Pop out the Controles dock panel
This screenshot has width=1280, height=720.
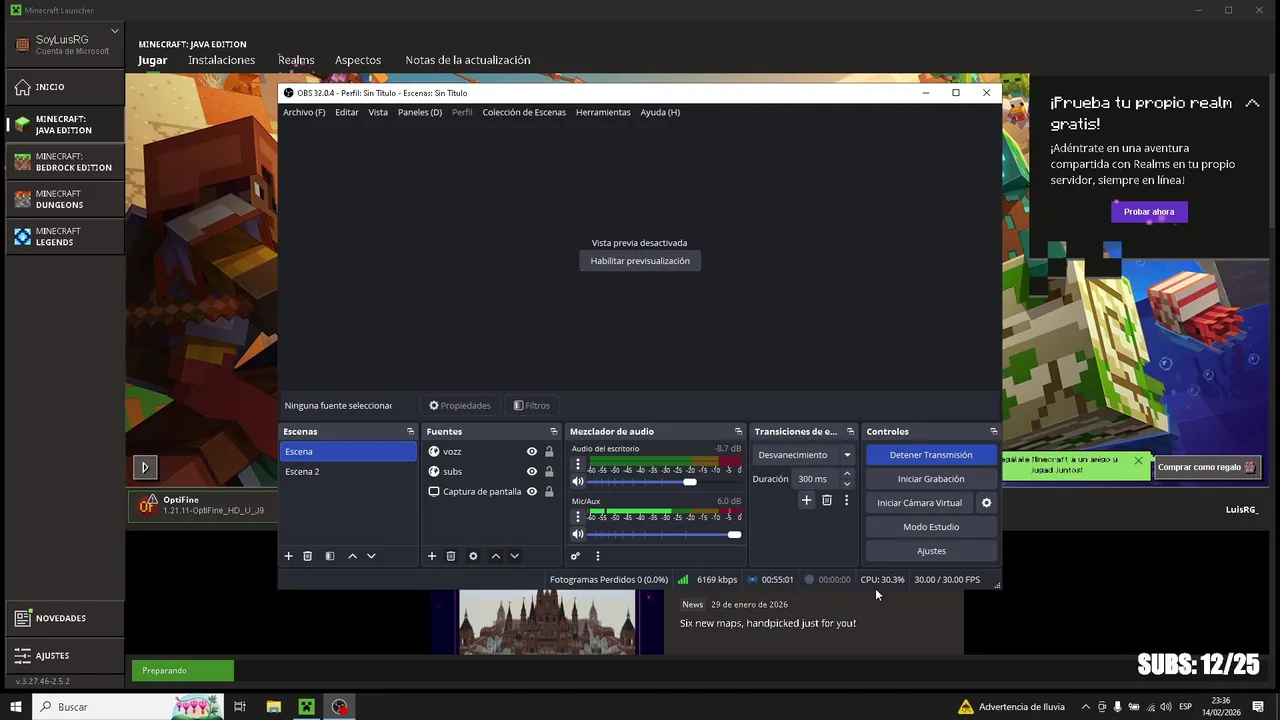(993, 431)
